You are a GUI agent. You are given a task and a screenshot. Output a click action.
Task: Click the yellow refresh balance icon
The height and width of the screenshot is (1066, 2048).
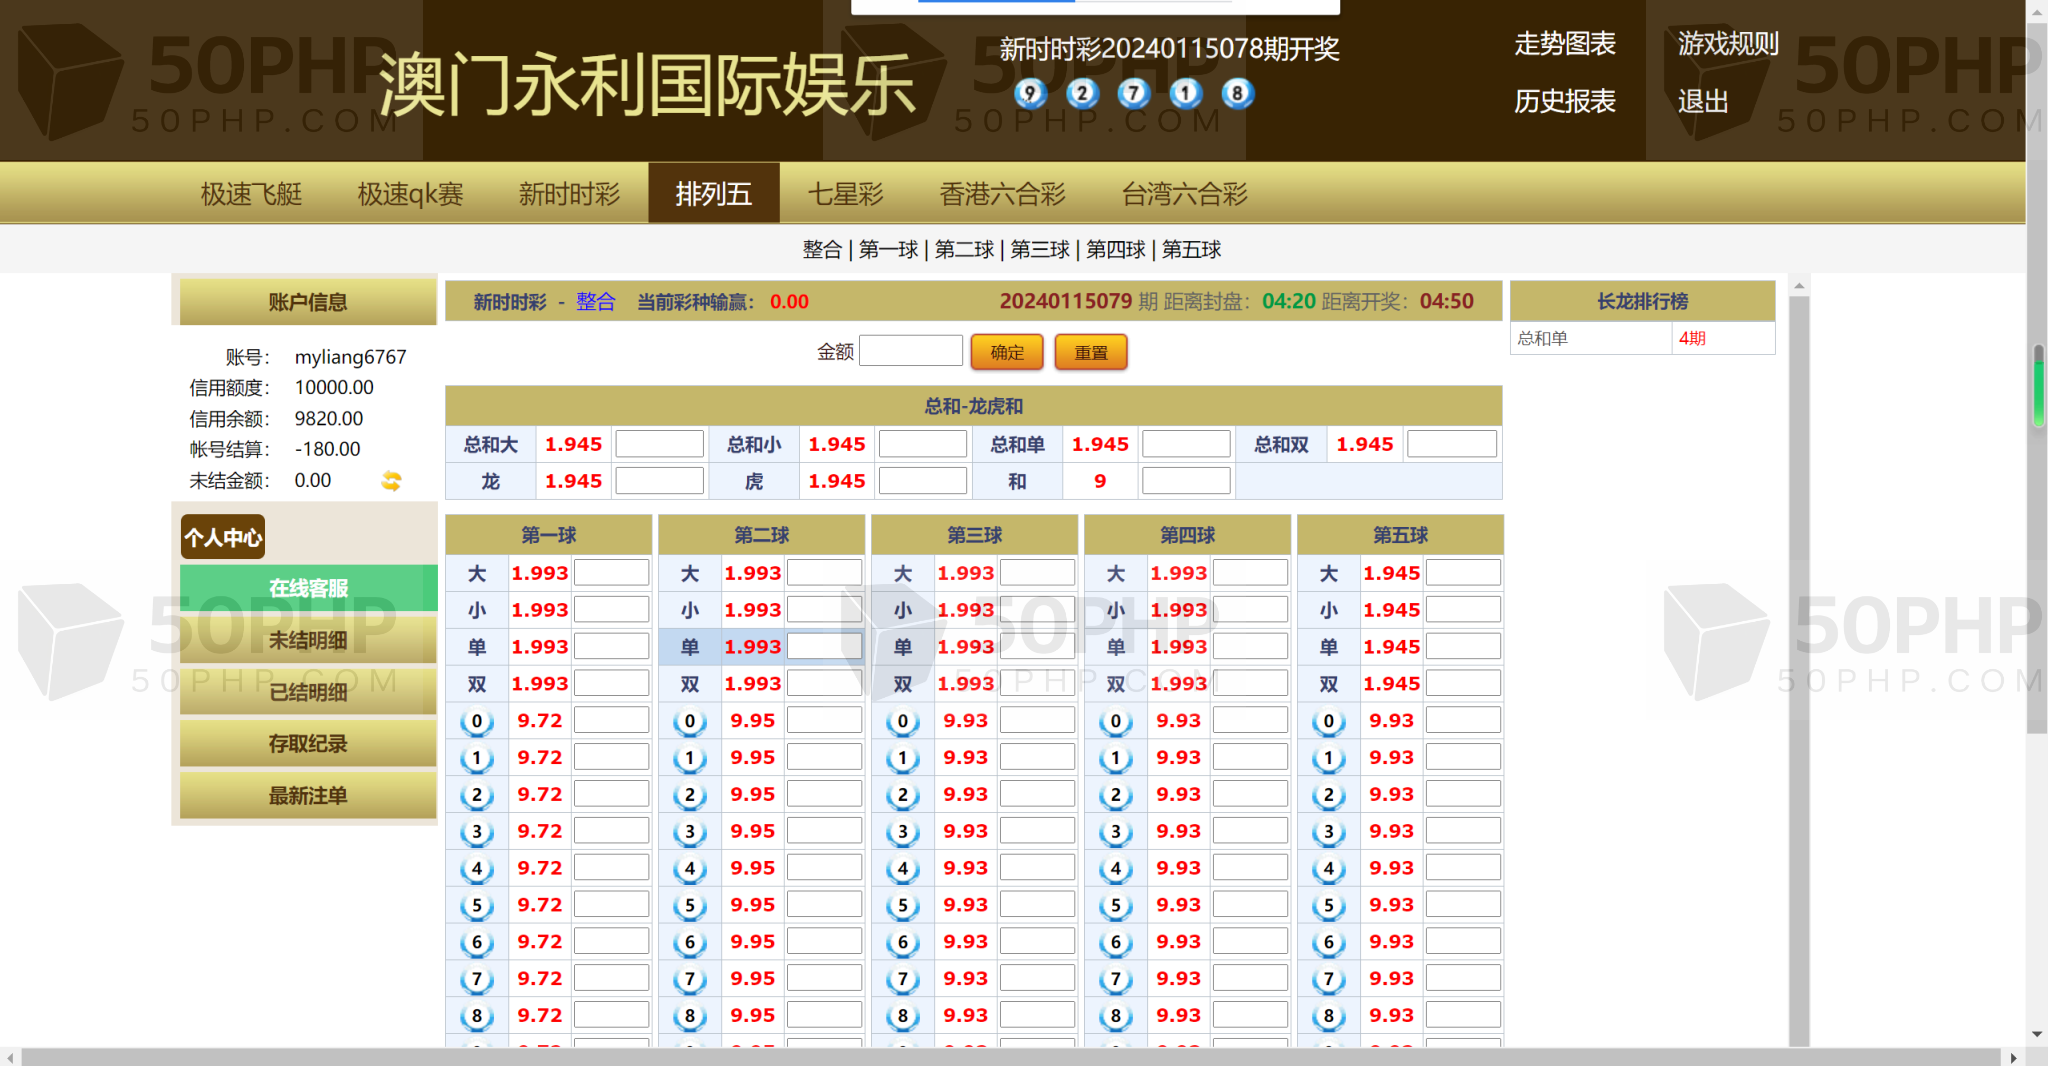pyautogui.click(x=391, y=481)
